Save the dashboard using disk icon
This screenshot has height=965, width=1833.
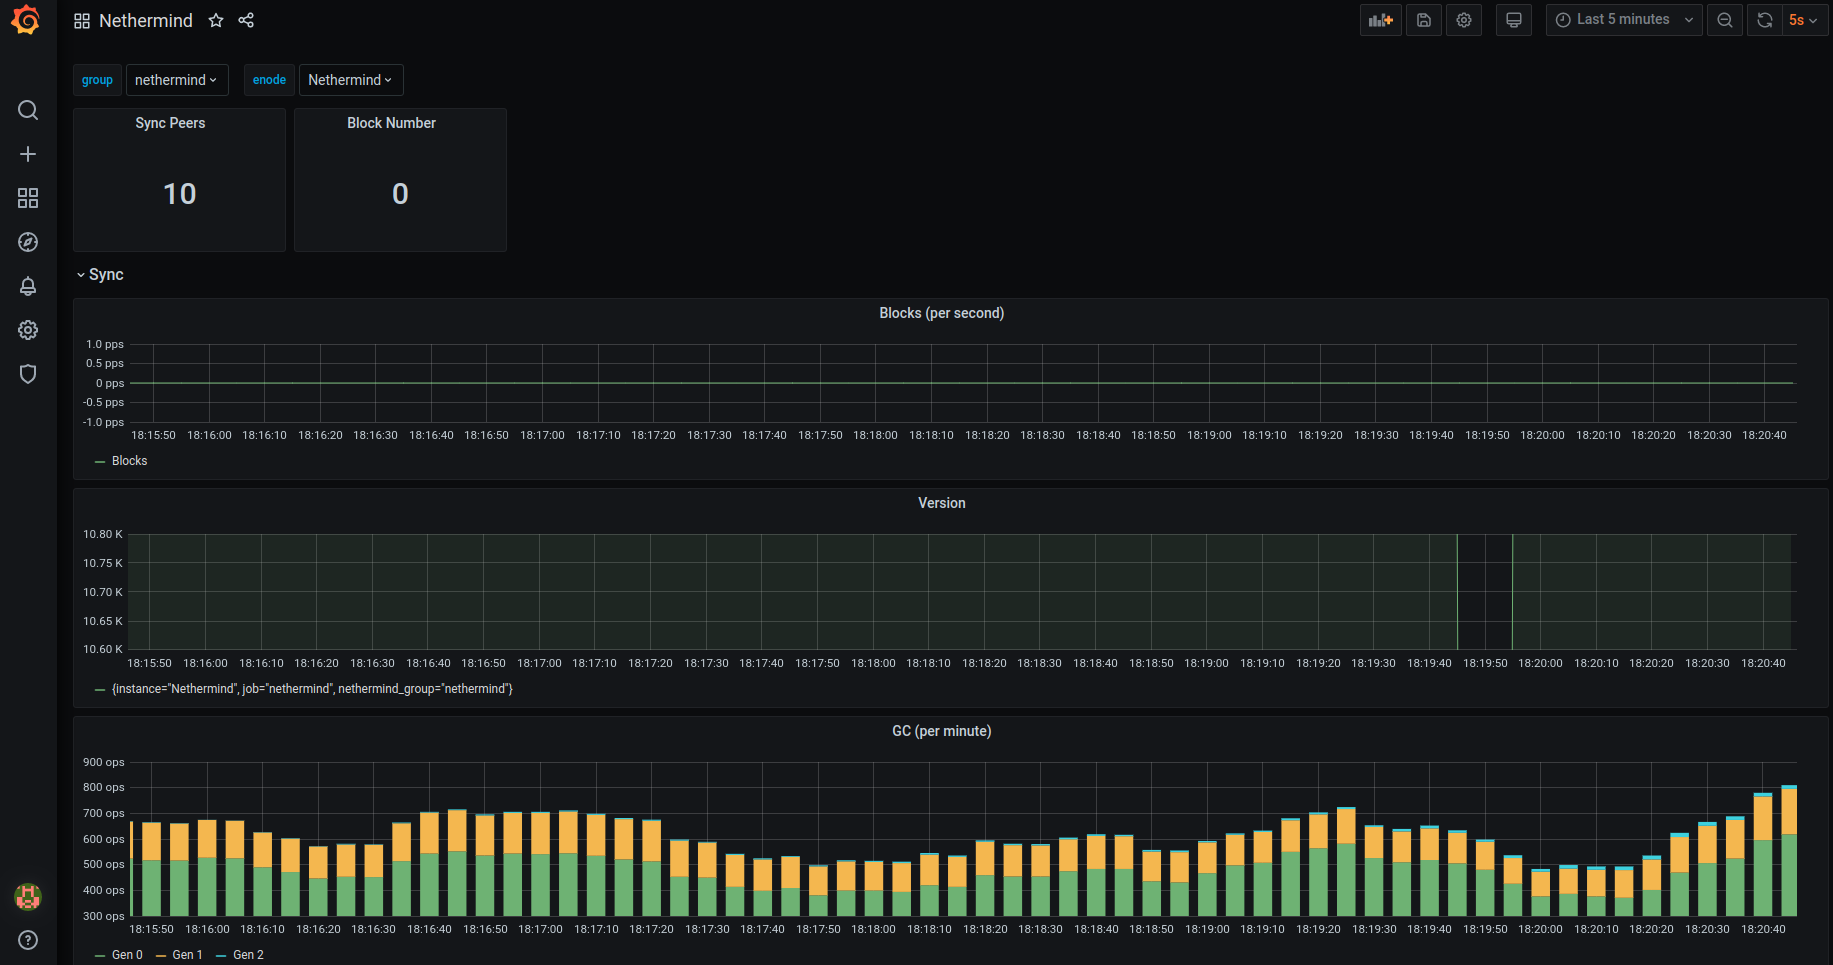(1424, 20)
